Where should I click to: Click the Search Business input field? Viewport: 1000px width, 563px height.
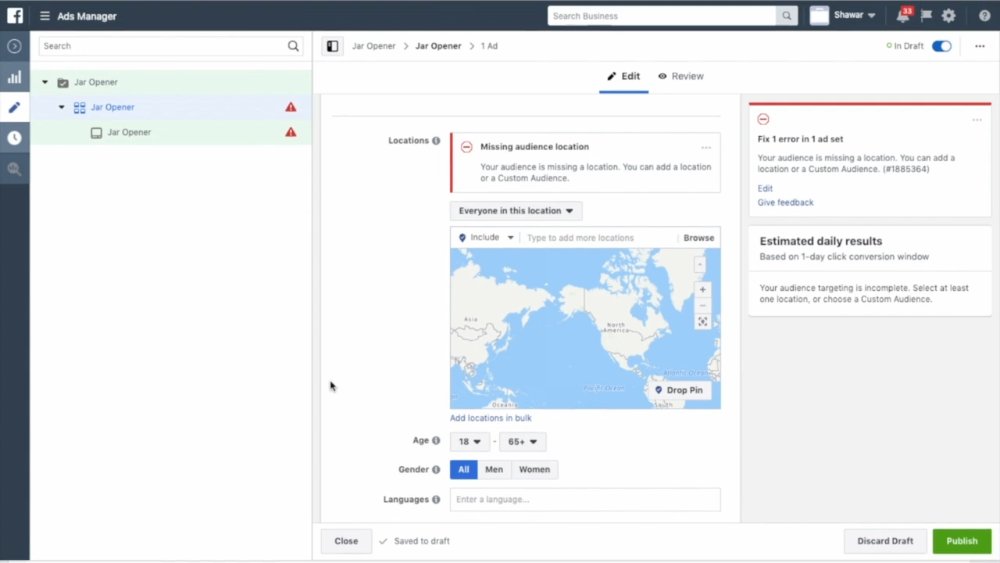point(662,16)
